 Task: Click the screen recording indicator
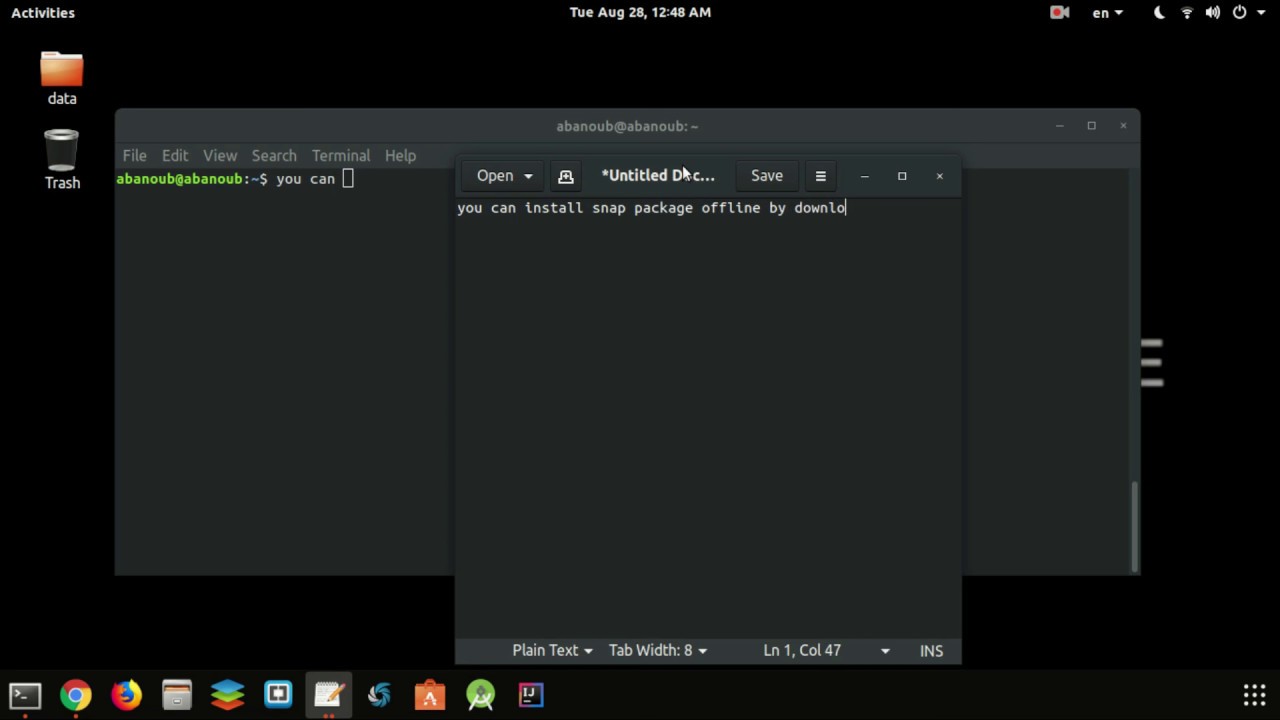[x=1060, y=13]
